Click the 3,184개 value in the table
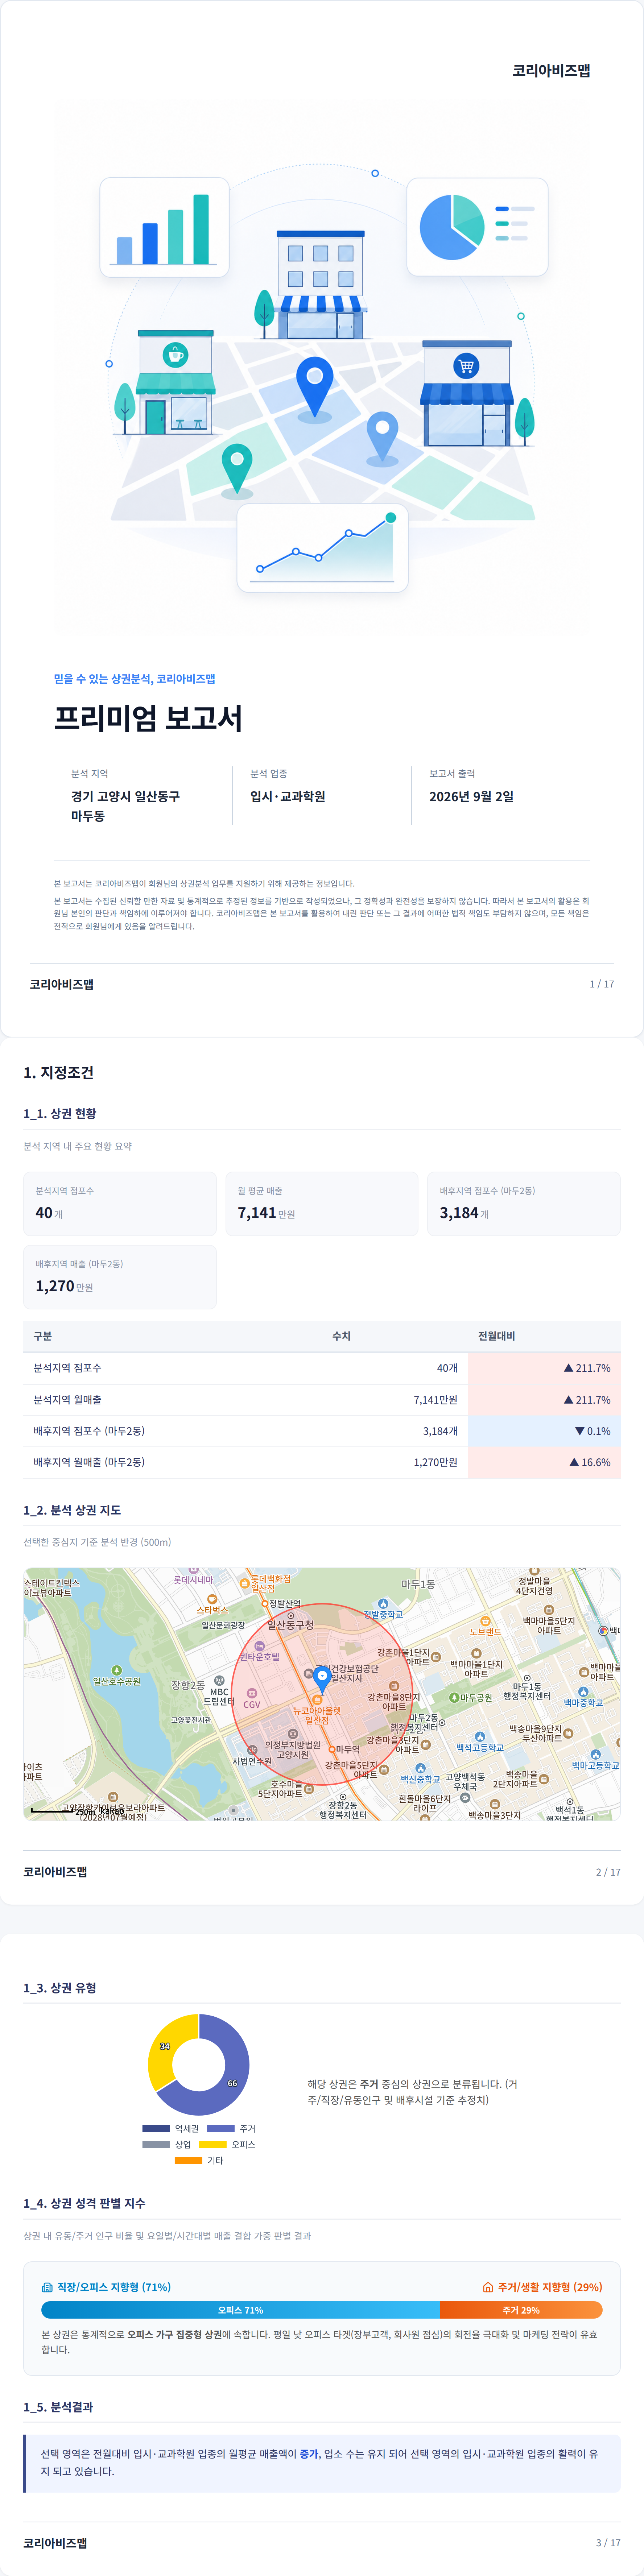Screen dimensions: 644x2576 coord(440,1431)
